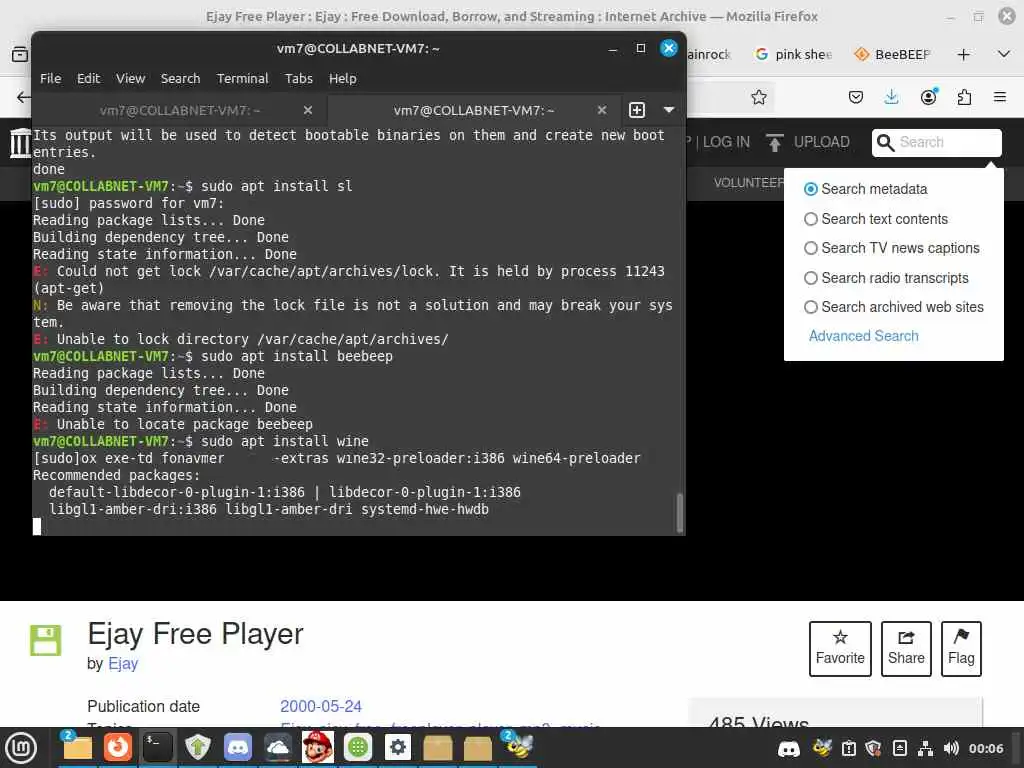
Task: Click the Firefox back arrow
Action: point(23,97)
